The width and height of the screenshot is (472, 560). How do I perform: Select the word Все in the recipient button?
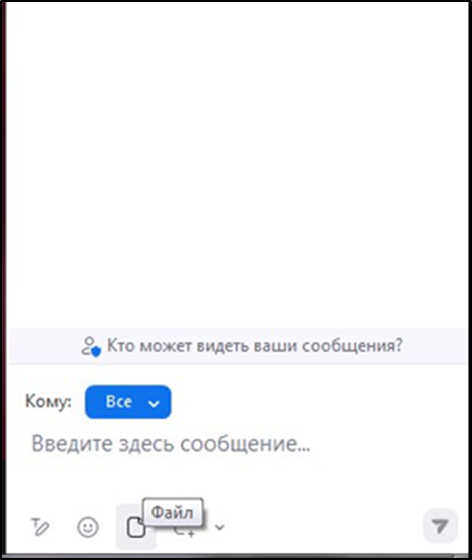tap(119, 402)
